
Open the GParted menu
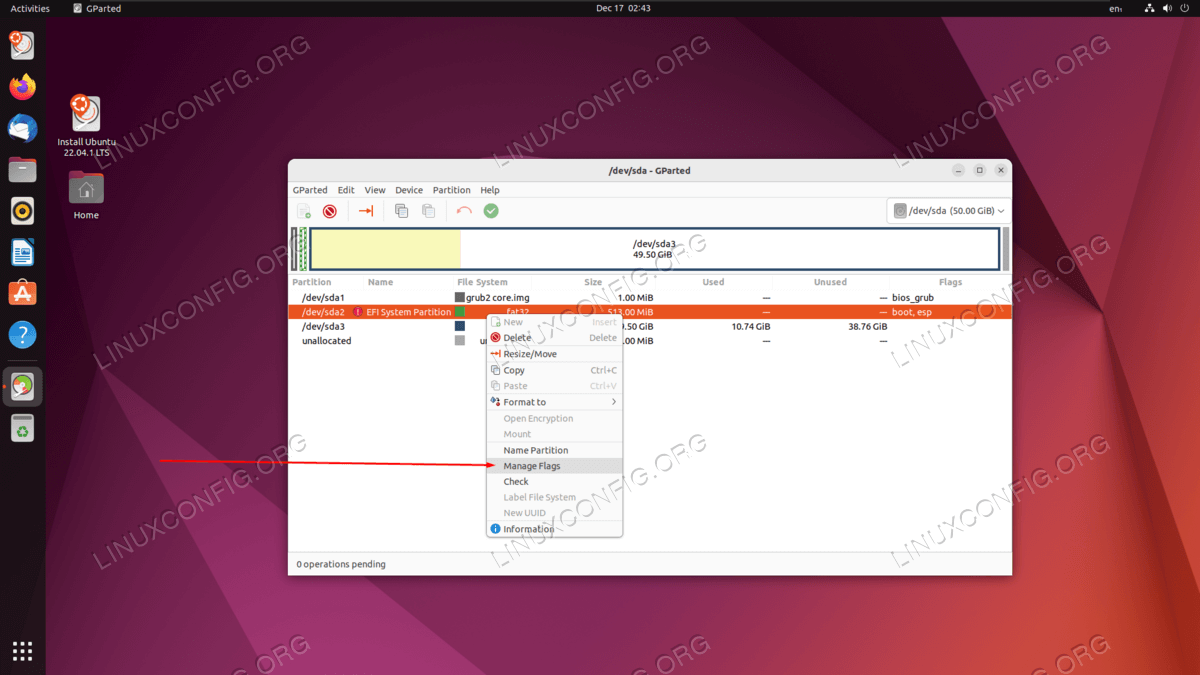(x=310, y=190)
